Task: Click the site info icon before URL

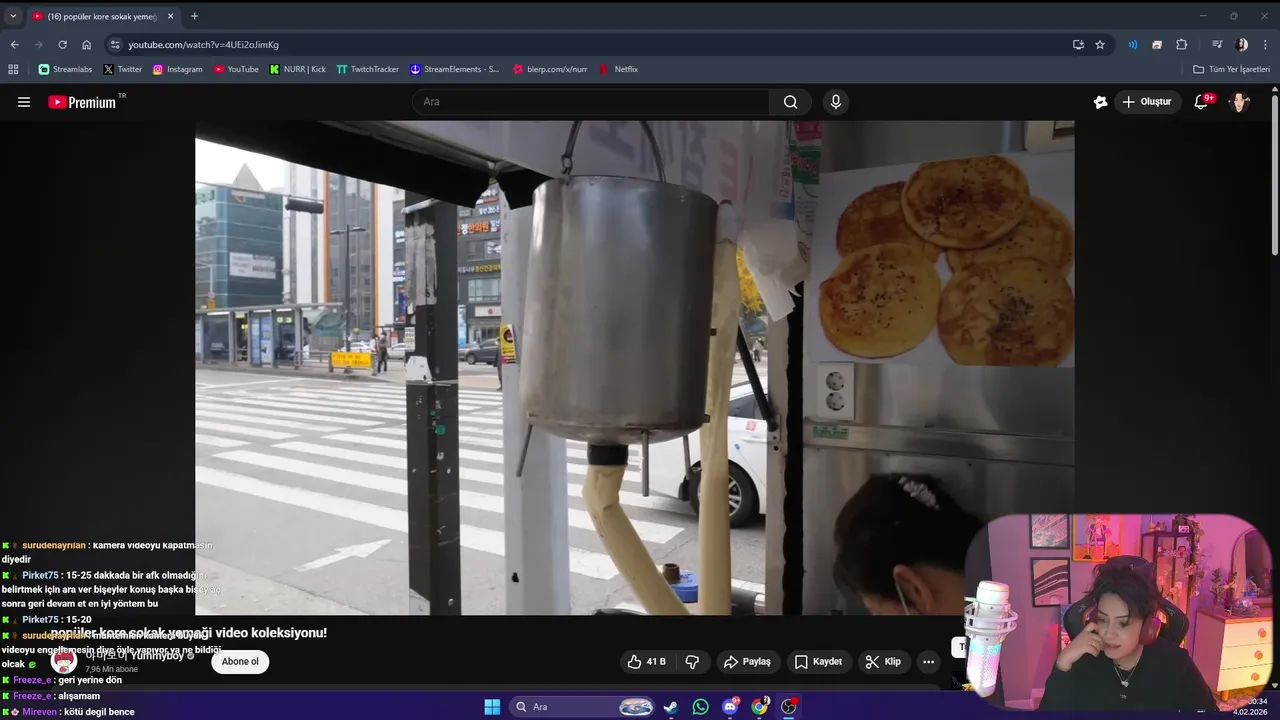Action: 115,44
